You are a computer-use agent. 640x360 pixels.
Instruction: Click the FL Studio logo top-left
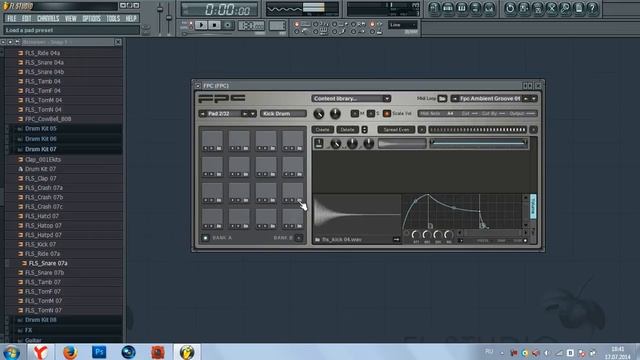tap(18, 6)
